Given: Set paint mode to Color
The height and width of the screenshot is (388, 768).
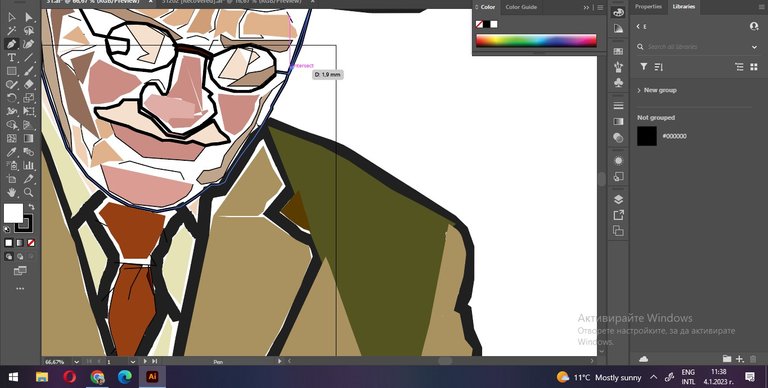Looking at the screenshot, I should click(x=9, y=243).
